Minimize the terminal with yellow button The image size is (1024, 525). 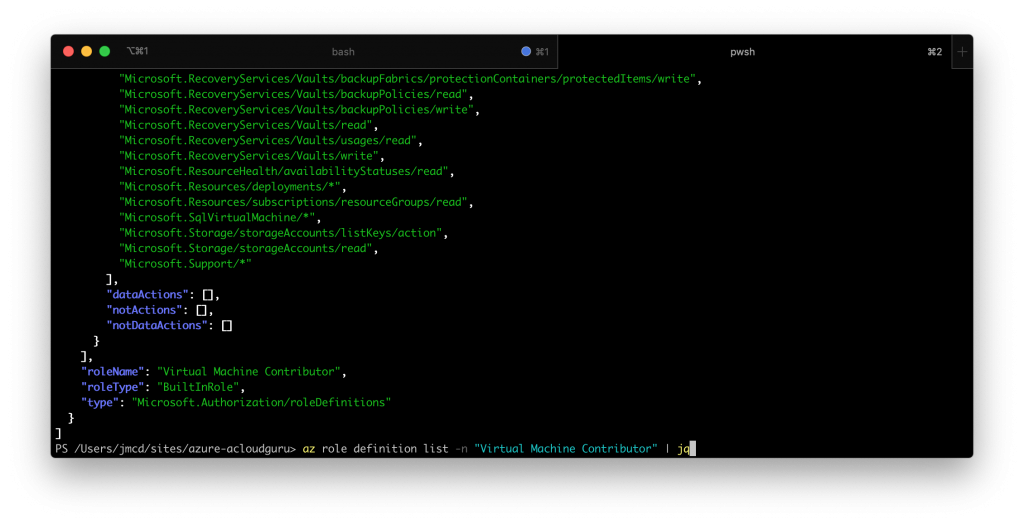[x=87, y=51]
